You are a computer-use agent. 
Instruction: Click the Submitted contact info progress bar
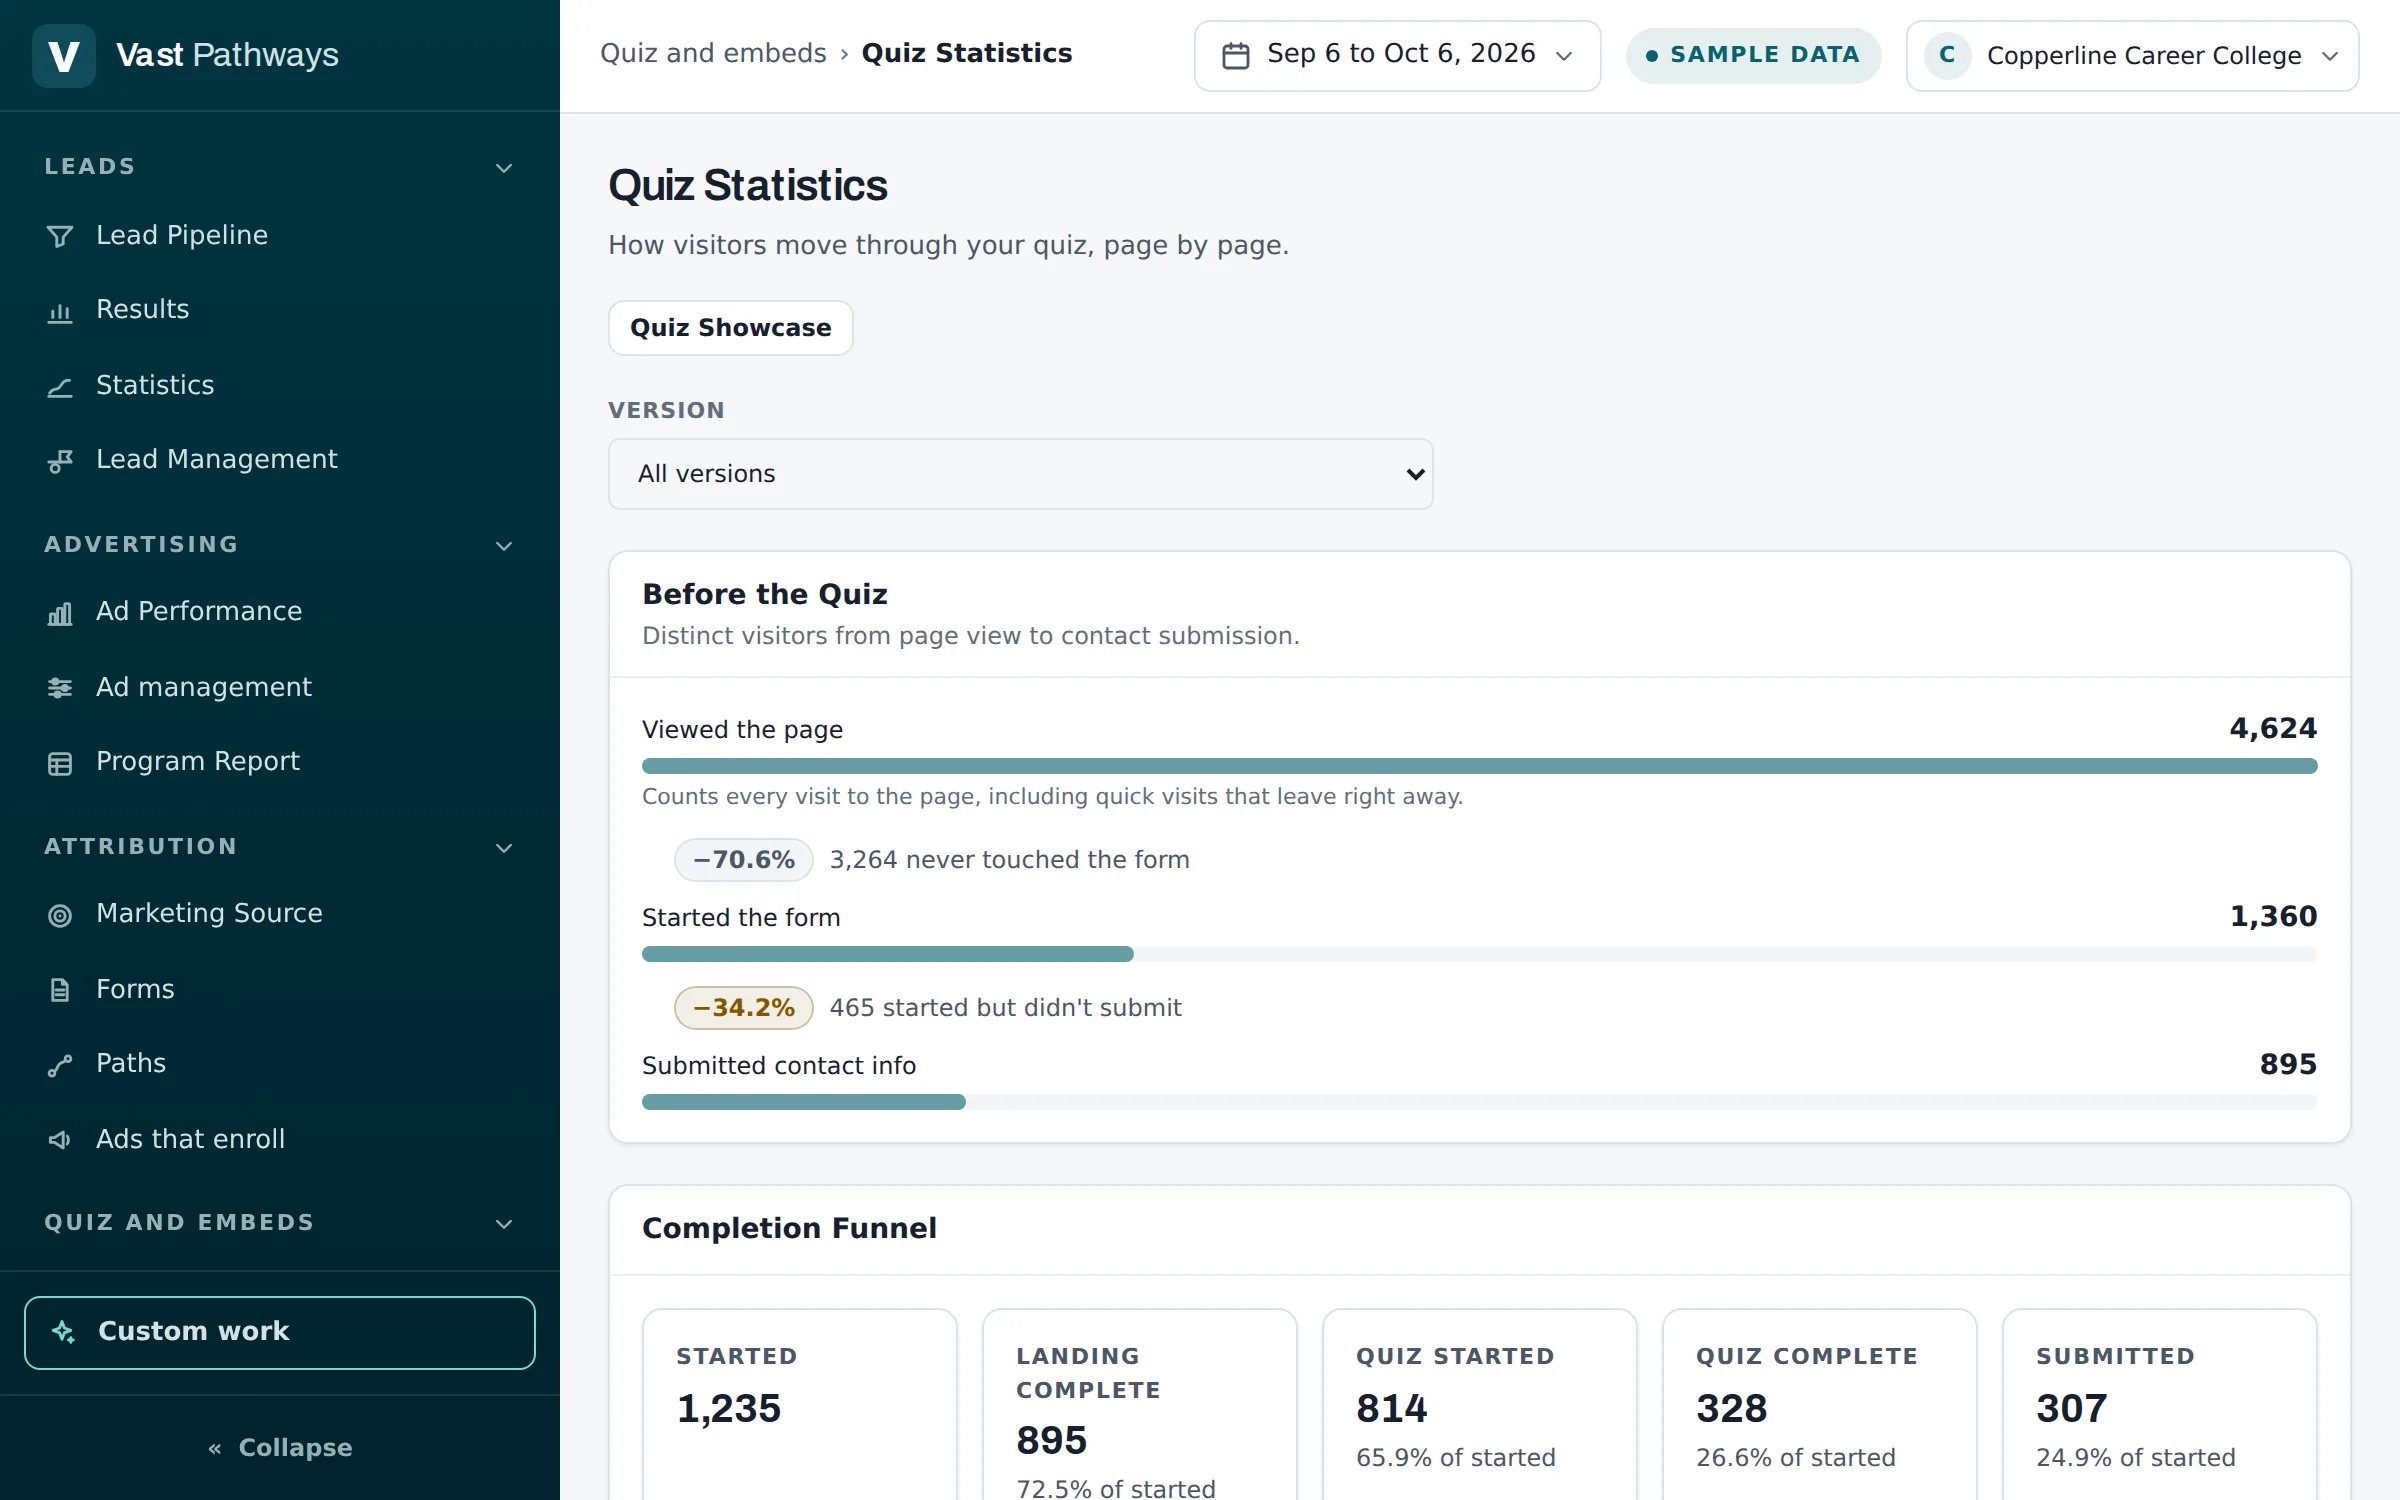tap(1479, 1102)
